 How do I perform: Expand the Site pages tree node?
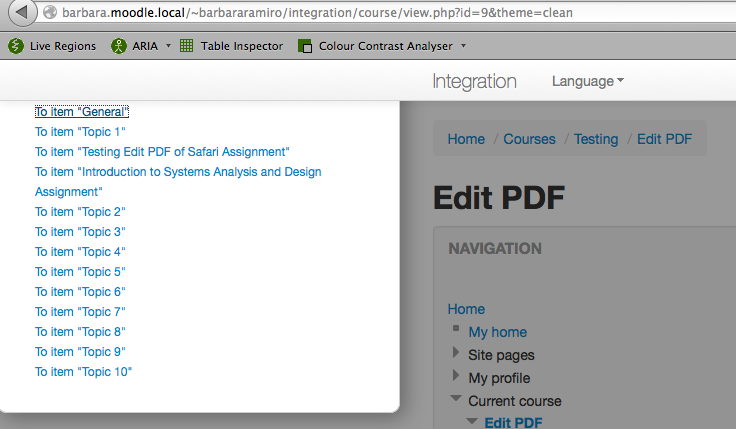pyautogui.click(x=455, y=352)
